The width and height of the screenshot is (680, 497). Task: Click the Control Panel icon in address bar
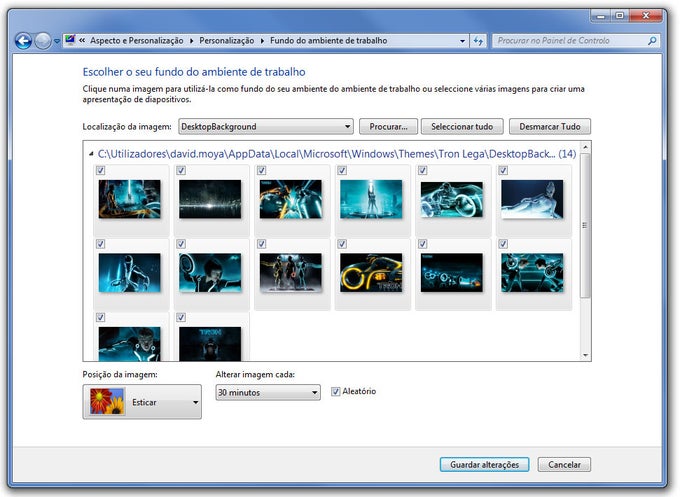[x=70, y=40]
